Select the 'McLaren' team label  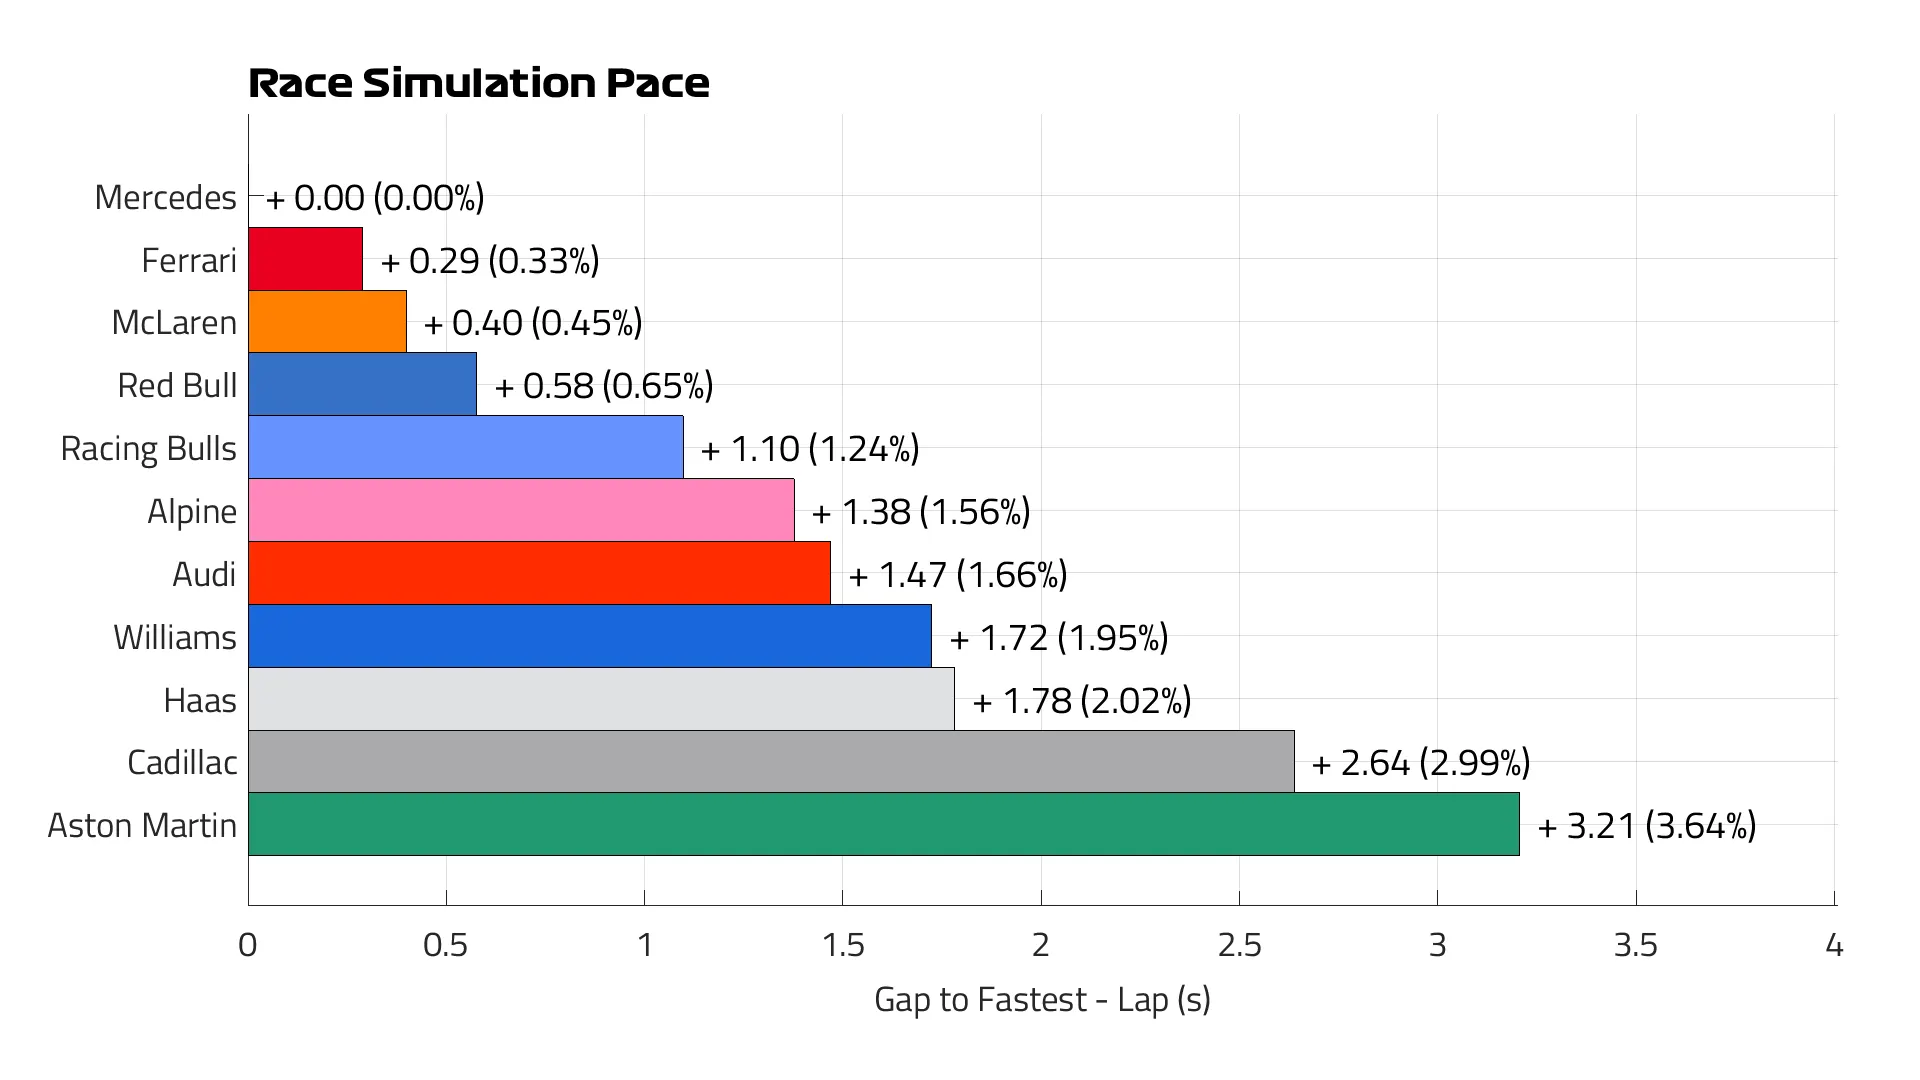pyautogui.click(x=175, y=323)
